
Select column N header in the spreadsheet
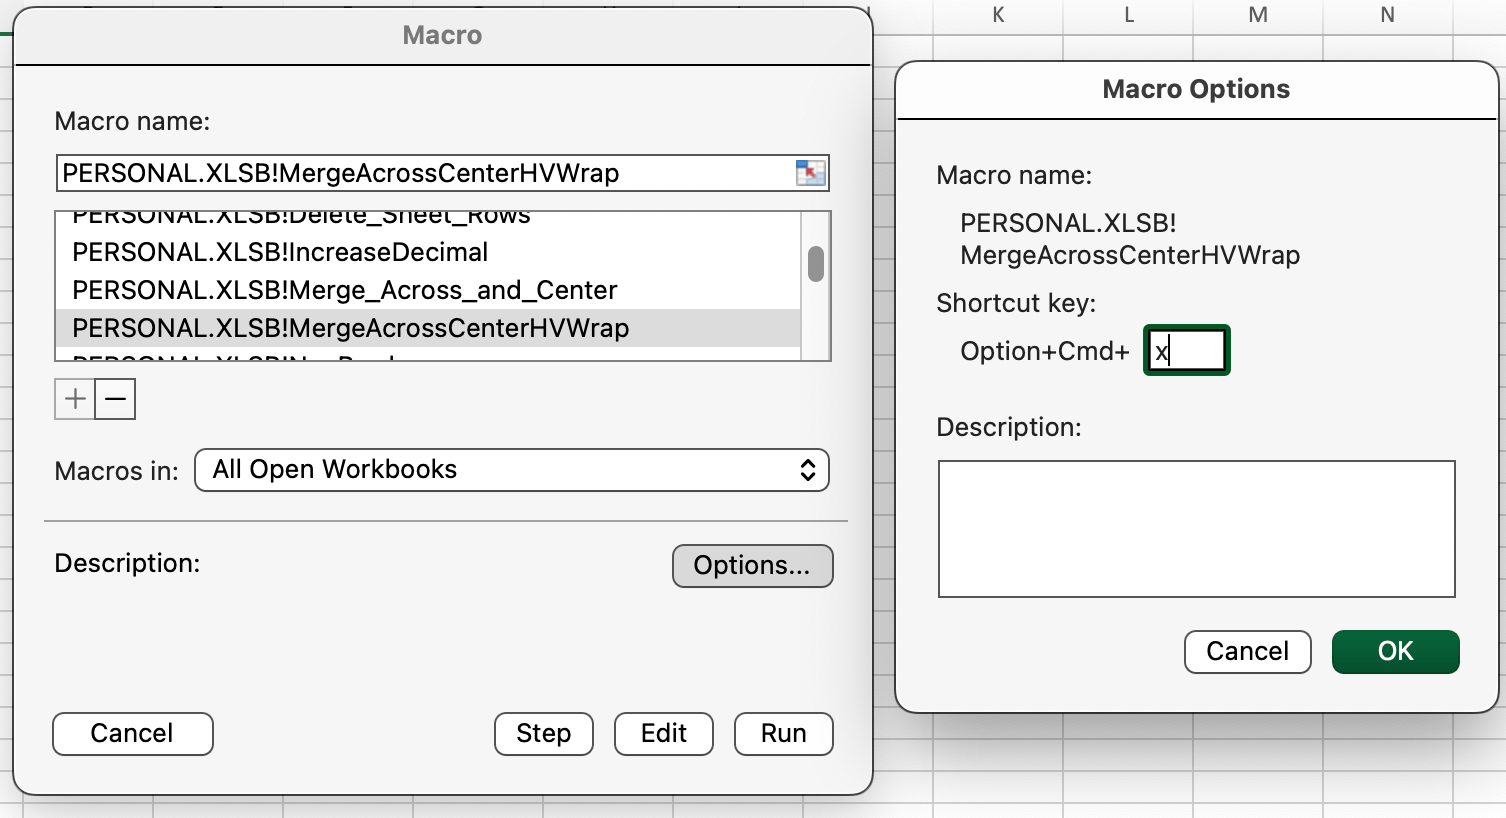[1388, 14]
